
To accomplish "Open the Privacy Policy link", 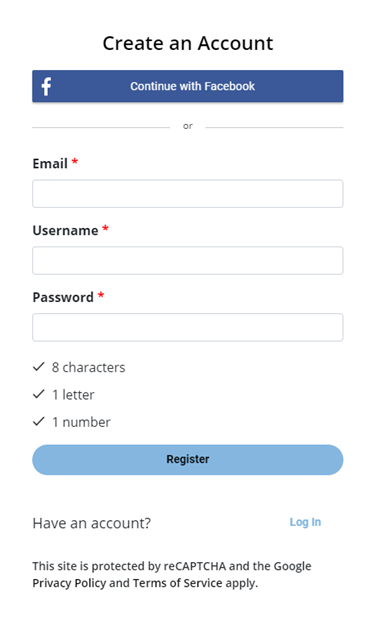I will click(x=69, y=583).
